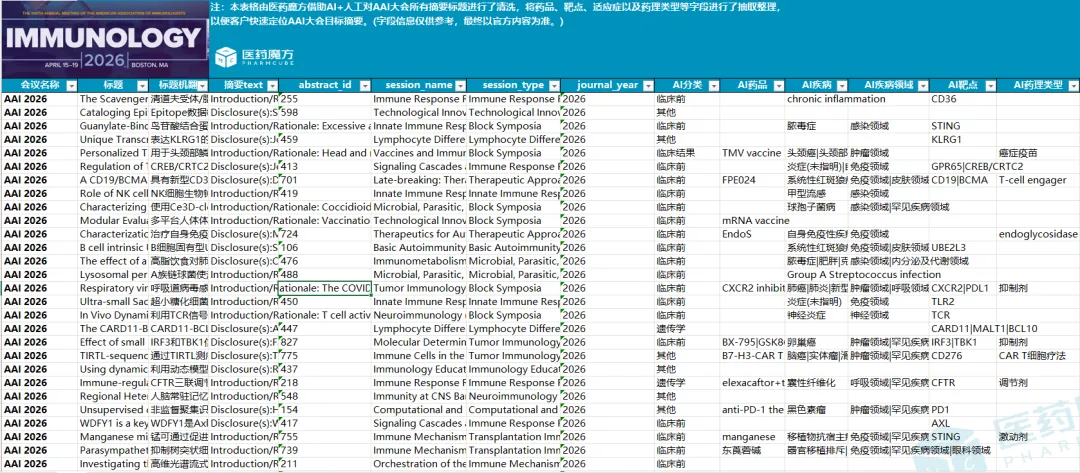Image resolution: width=1080 pixels, height=473 pixels.
Task: Select the AI分类 cell 临床结果
Action: [687, 153]
